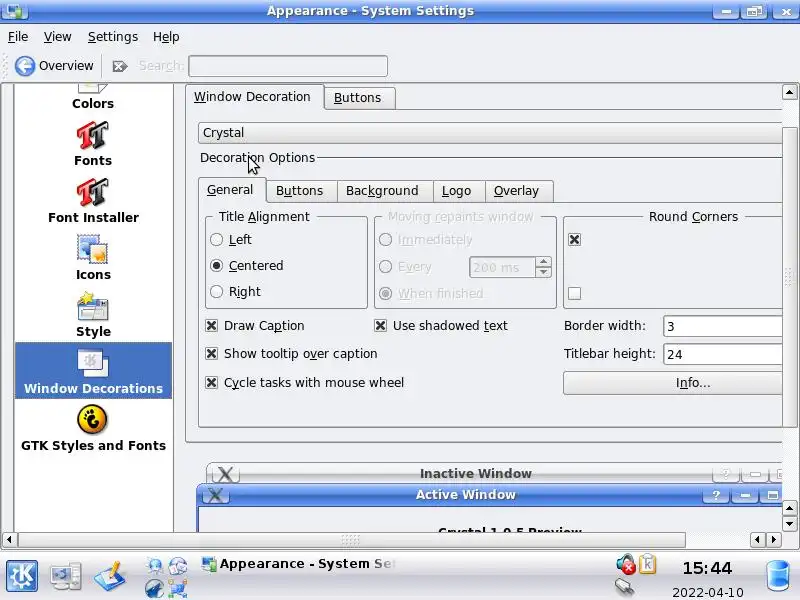Image resolution: width=800 pixels, height=600 pixels.
Task: Select Window Decorations in the sidebar
Action: pyautogui.click(x=93, y=370)
